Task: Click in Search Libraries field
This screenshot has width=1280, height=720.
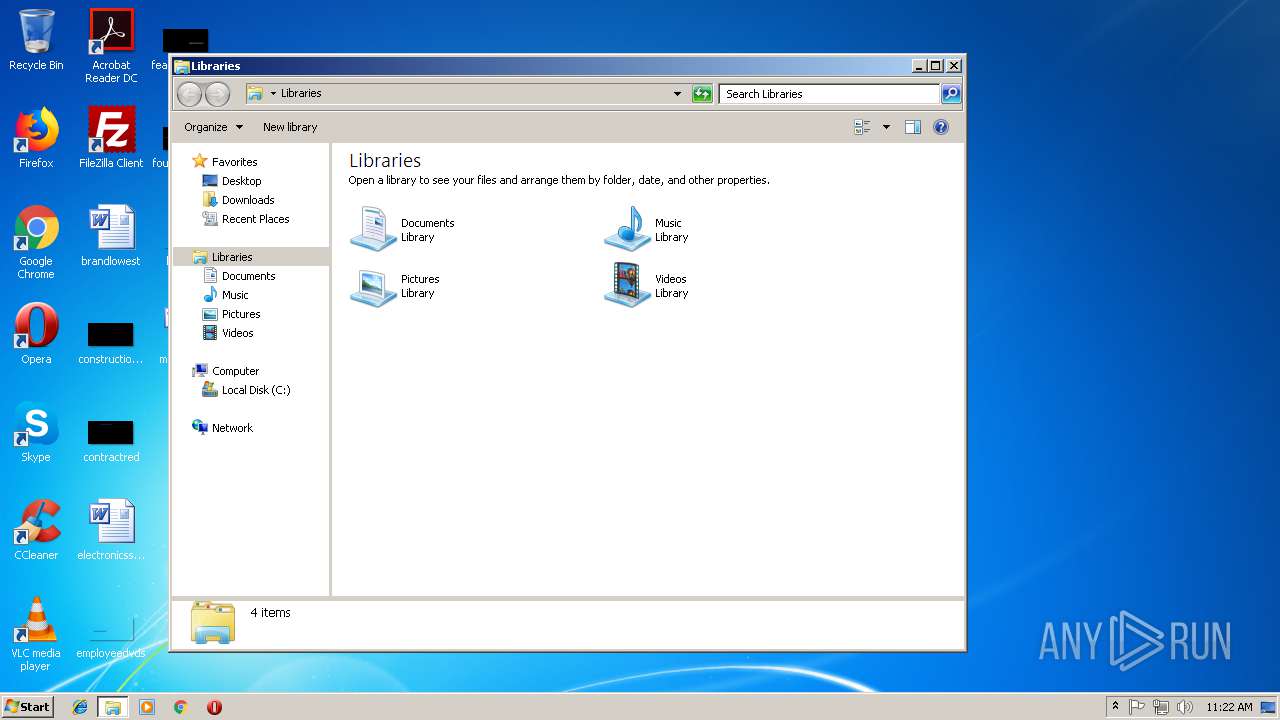Action: (829, 94)
